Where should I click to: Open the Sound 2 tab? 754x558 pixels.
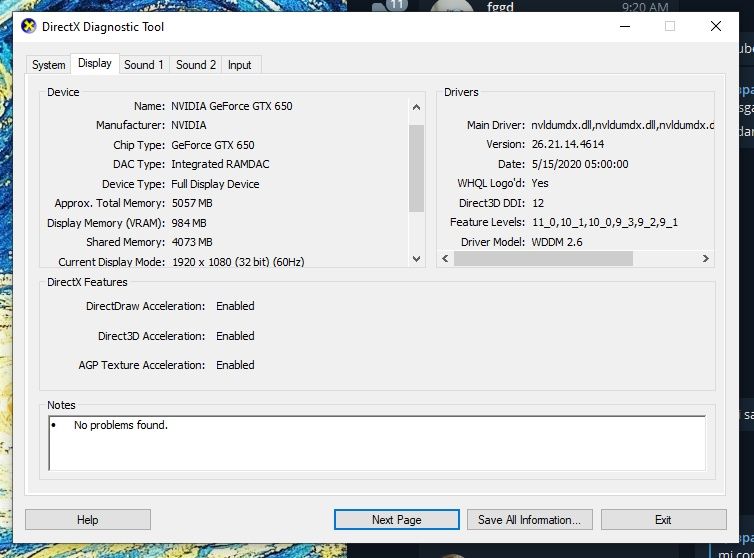[196, 64]
